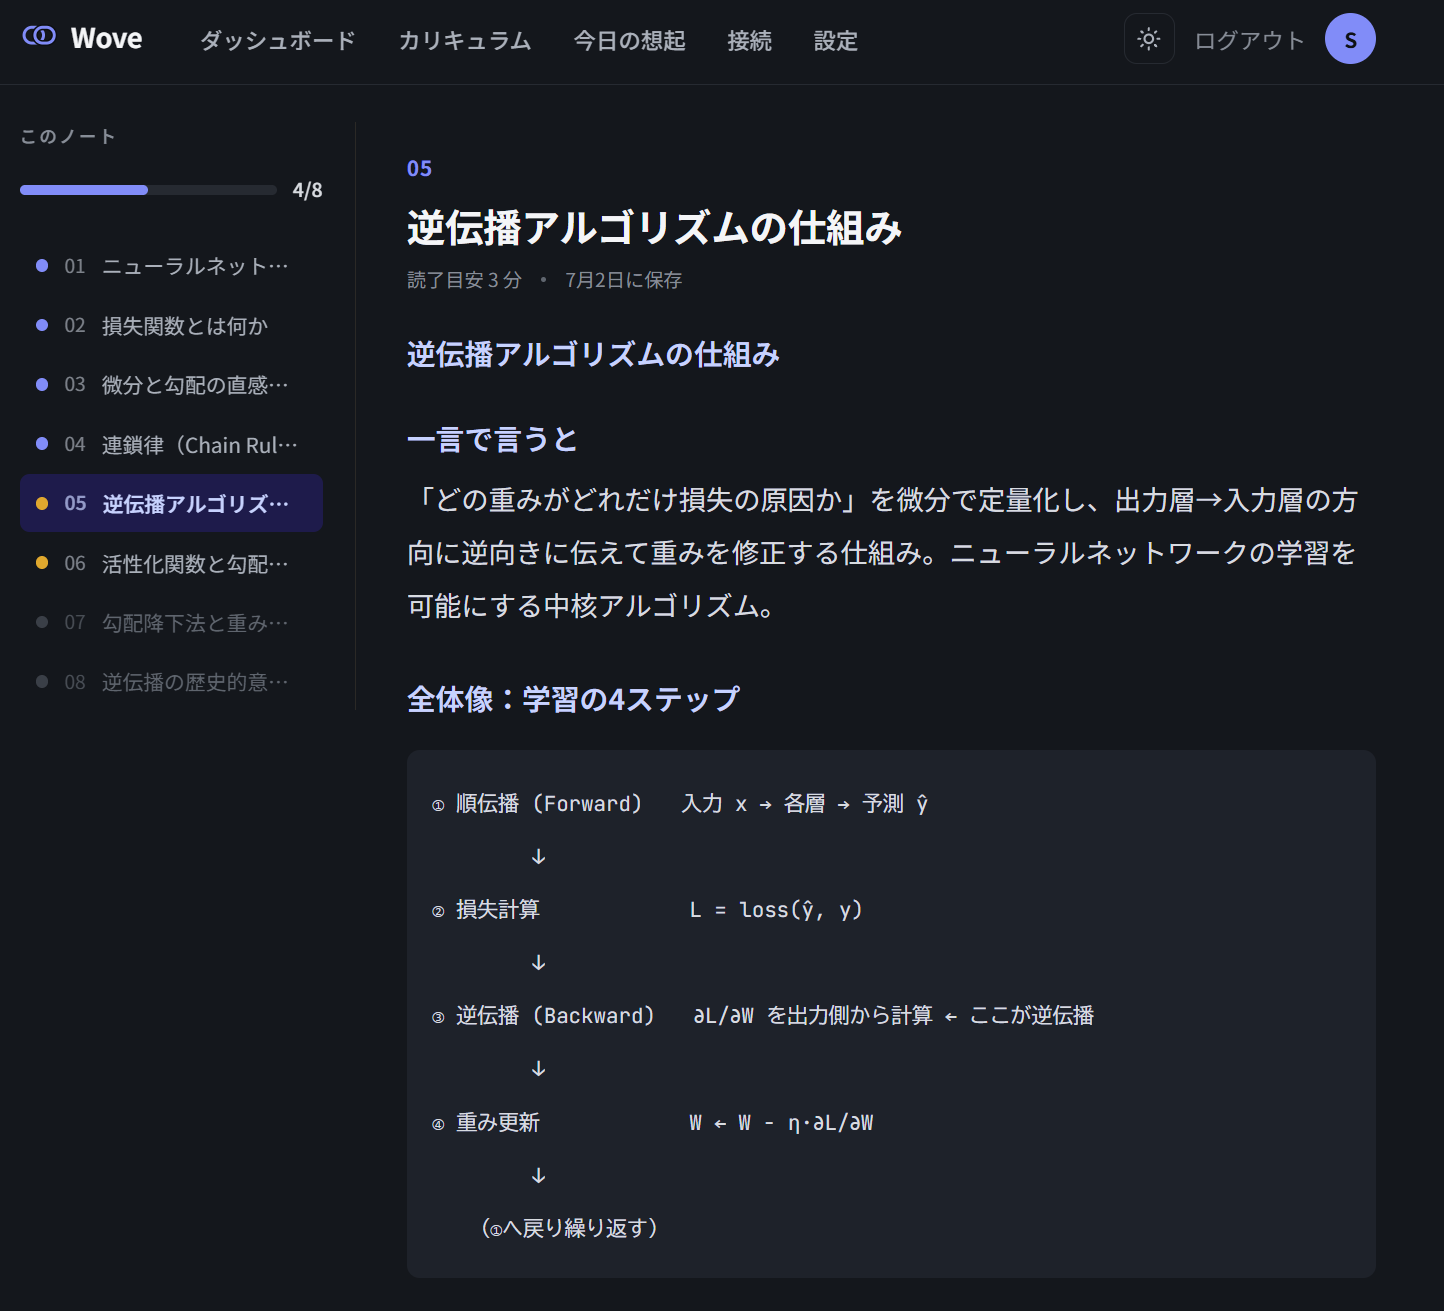Open note 01 ニューラルネット…
Viewport: 1444px width, 1311px height.
171,266
